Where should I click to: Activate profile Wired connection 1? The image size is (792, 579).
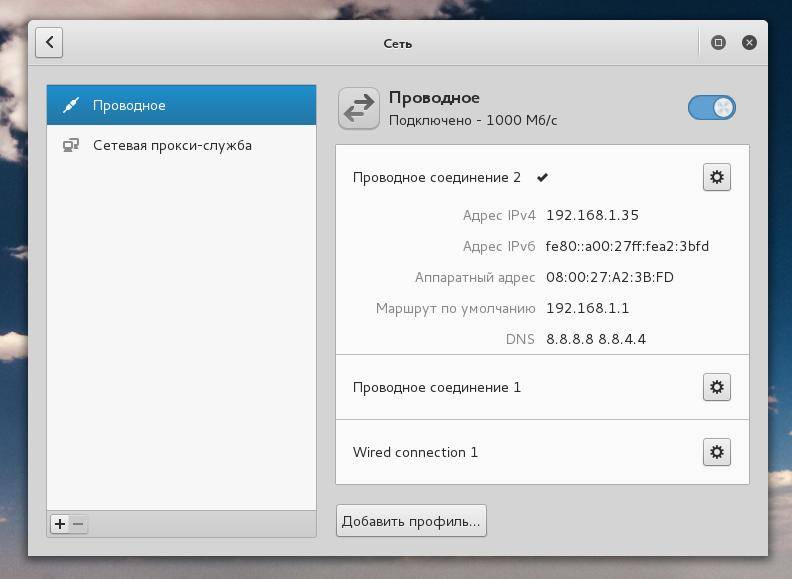pos(542,452)
